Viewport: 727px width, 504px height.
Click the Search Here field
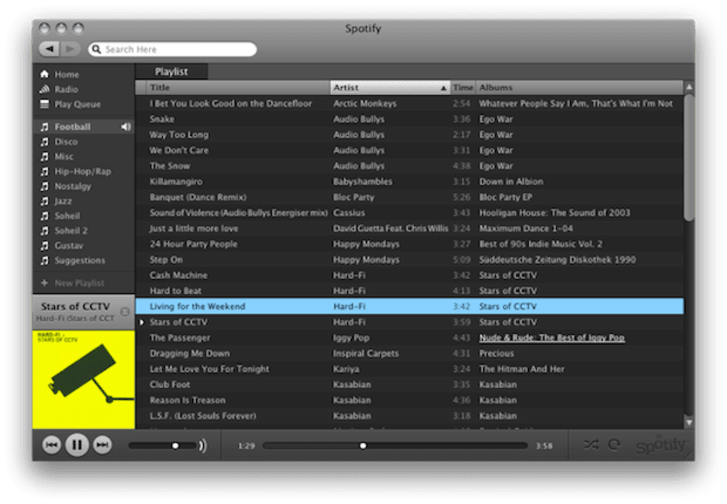(x=172, y=49)
